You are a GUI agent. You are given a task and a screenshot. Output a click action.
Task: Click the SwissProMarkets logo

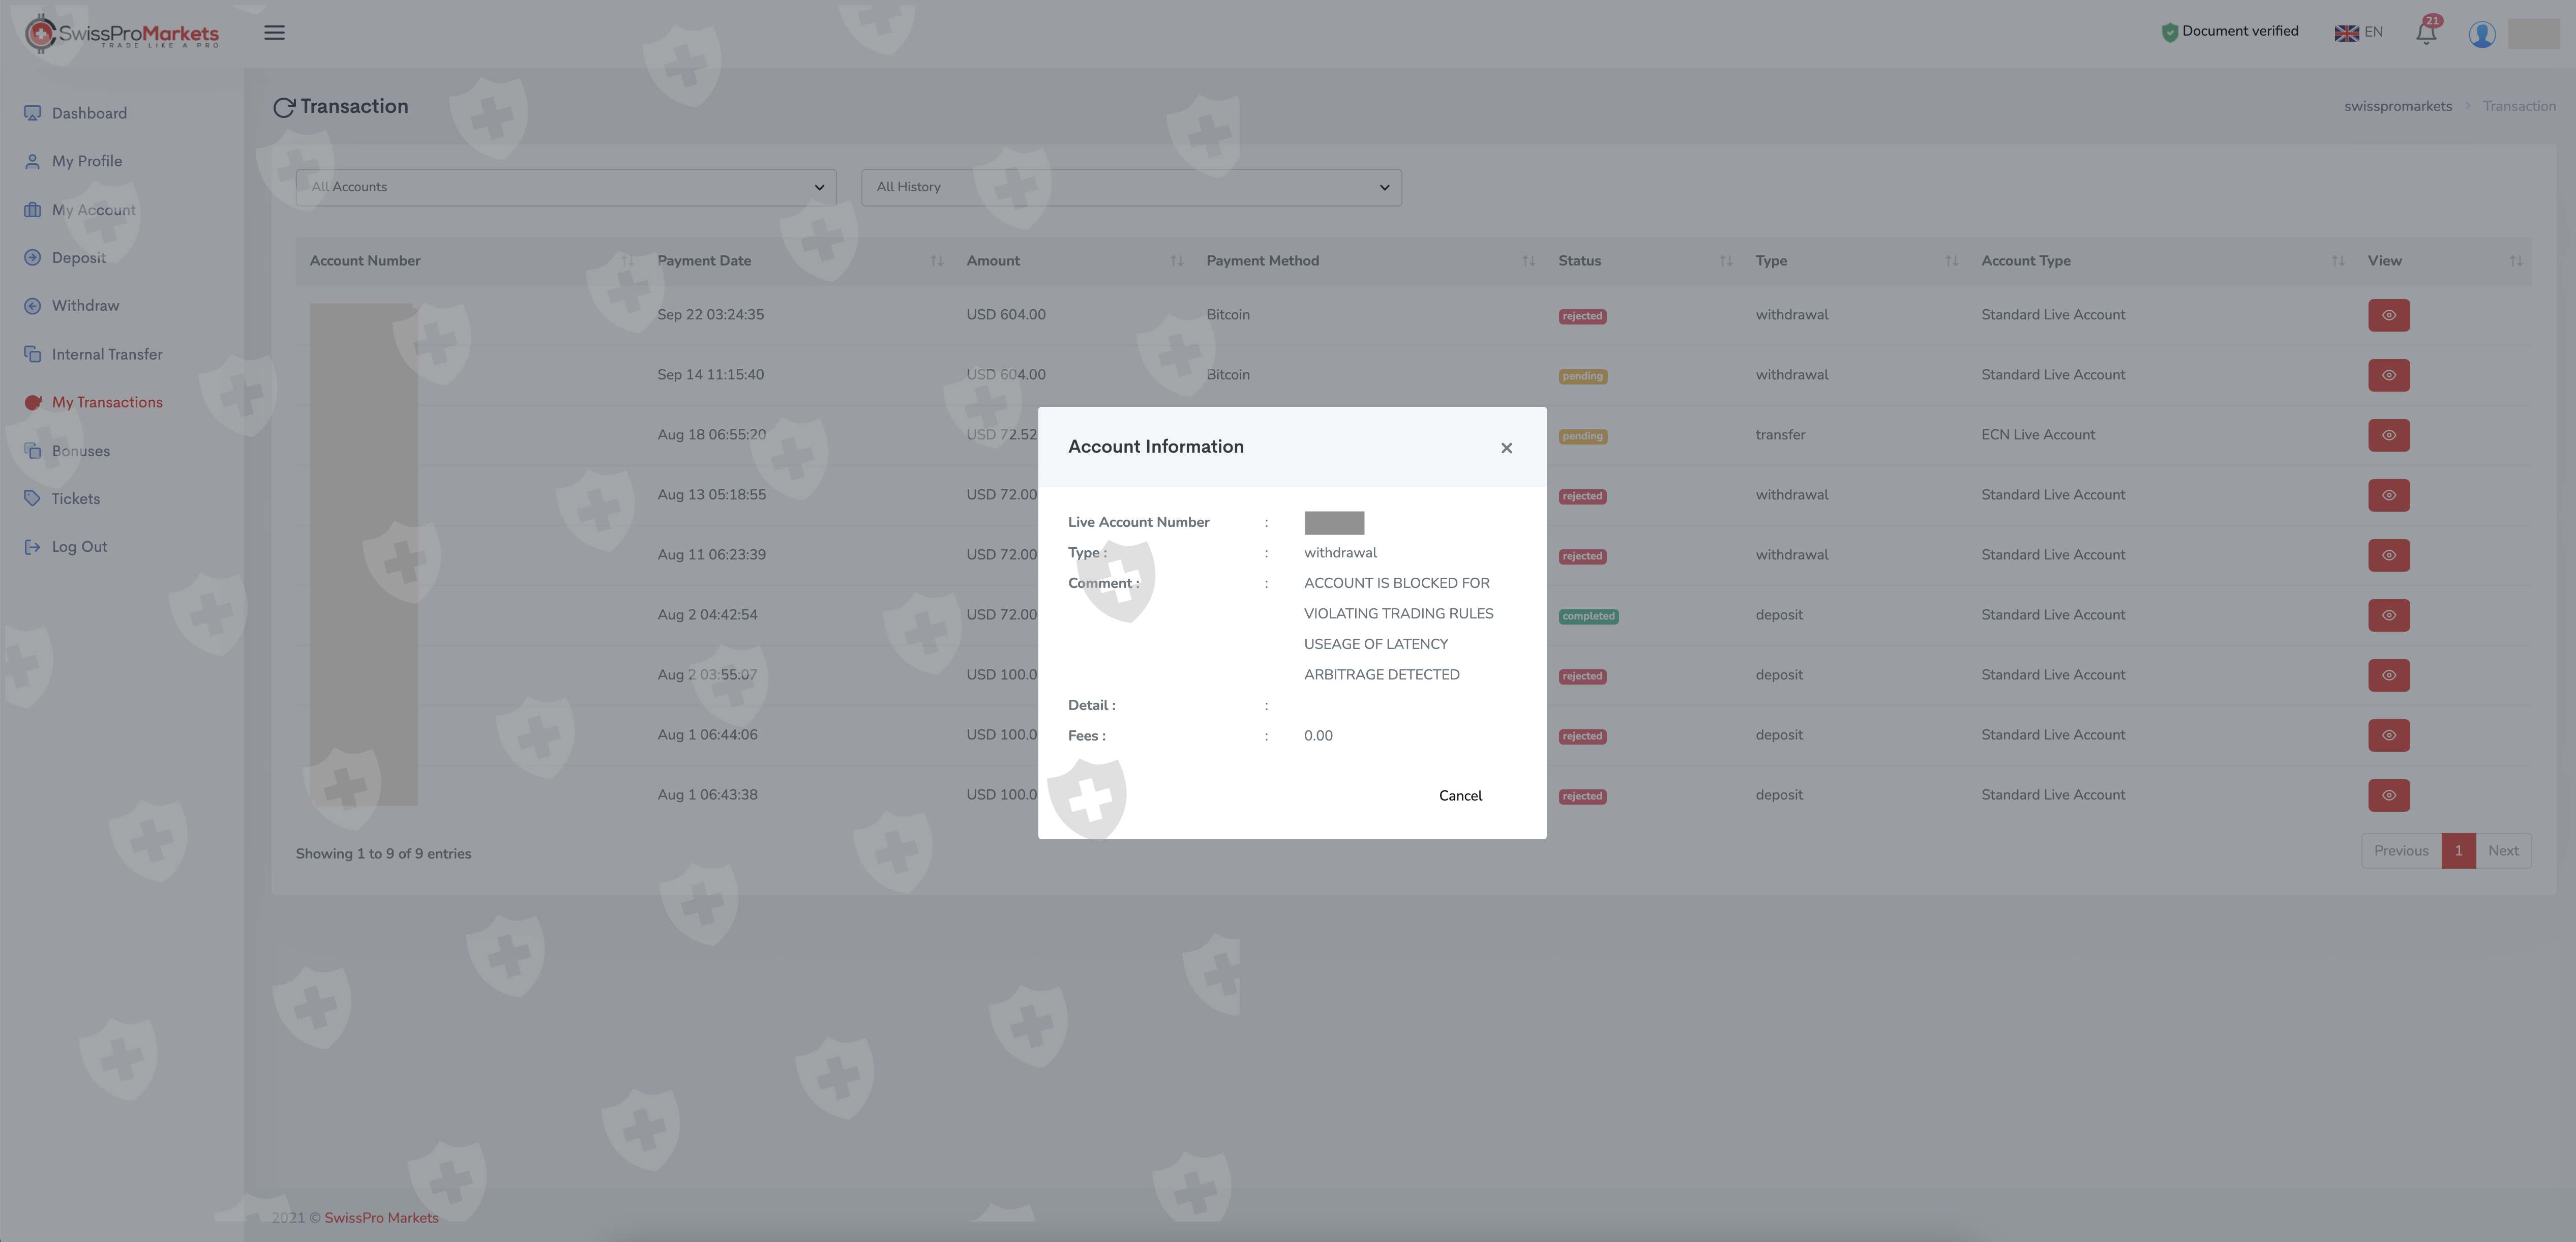pyautogui.click(x=122, y=34)
